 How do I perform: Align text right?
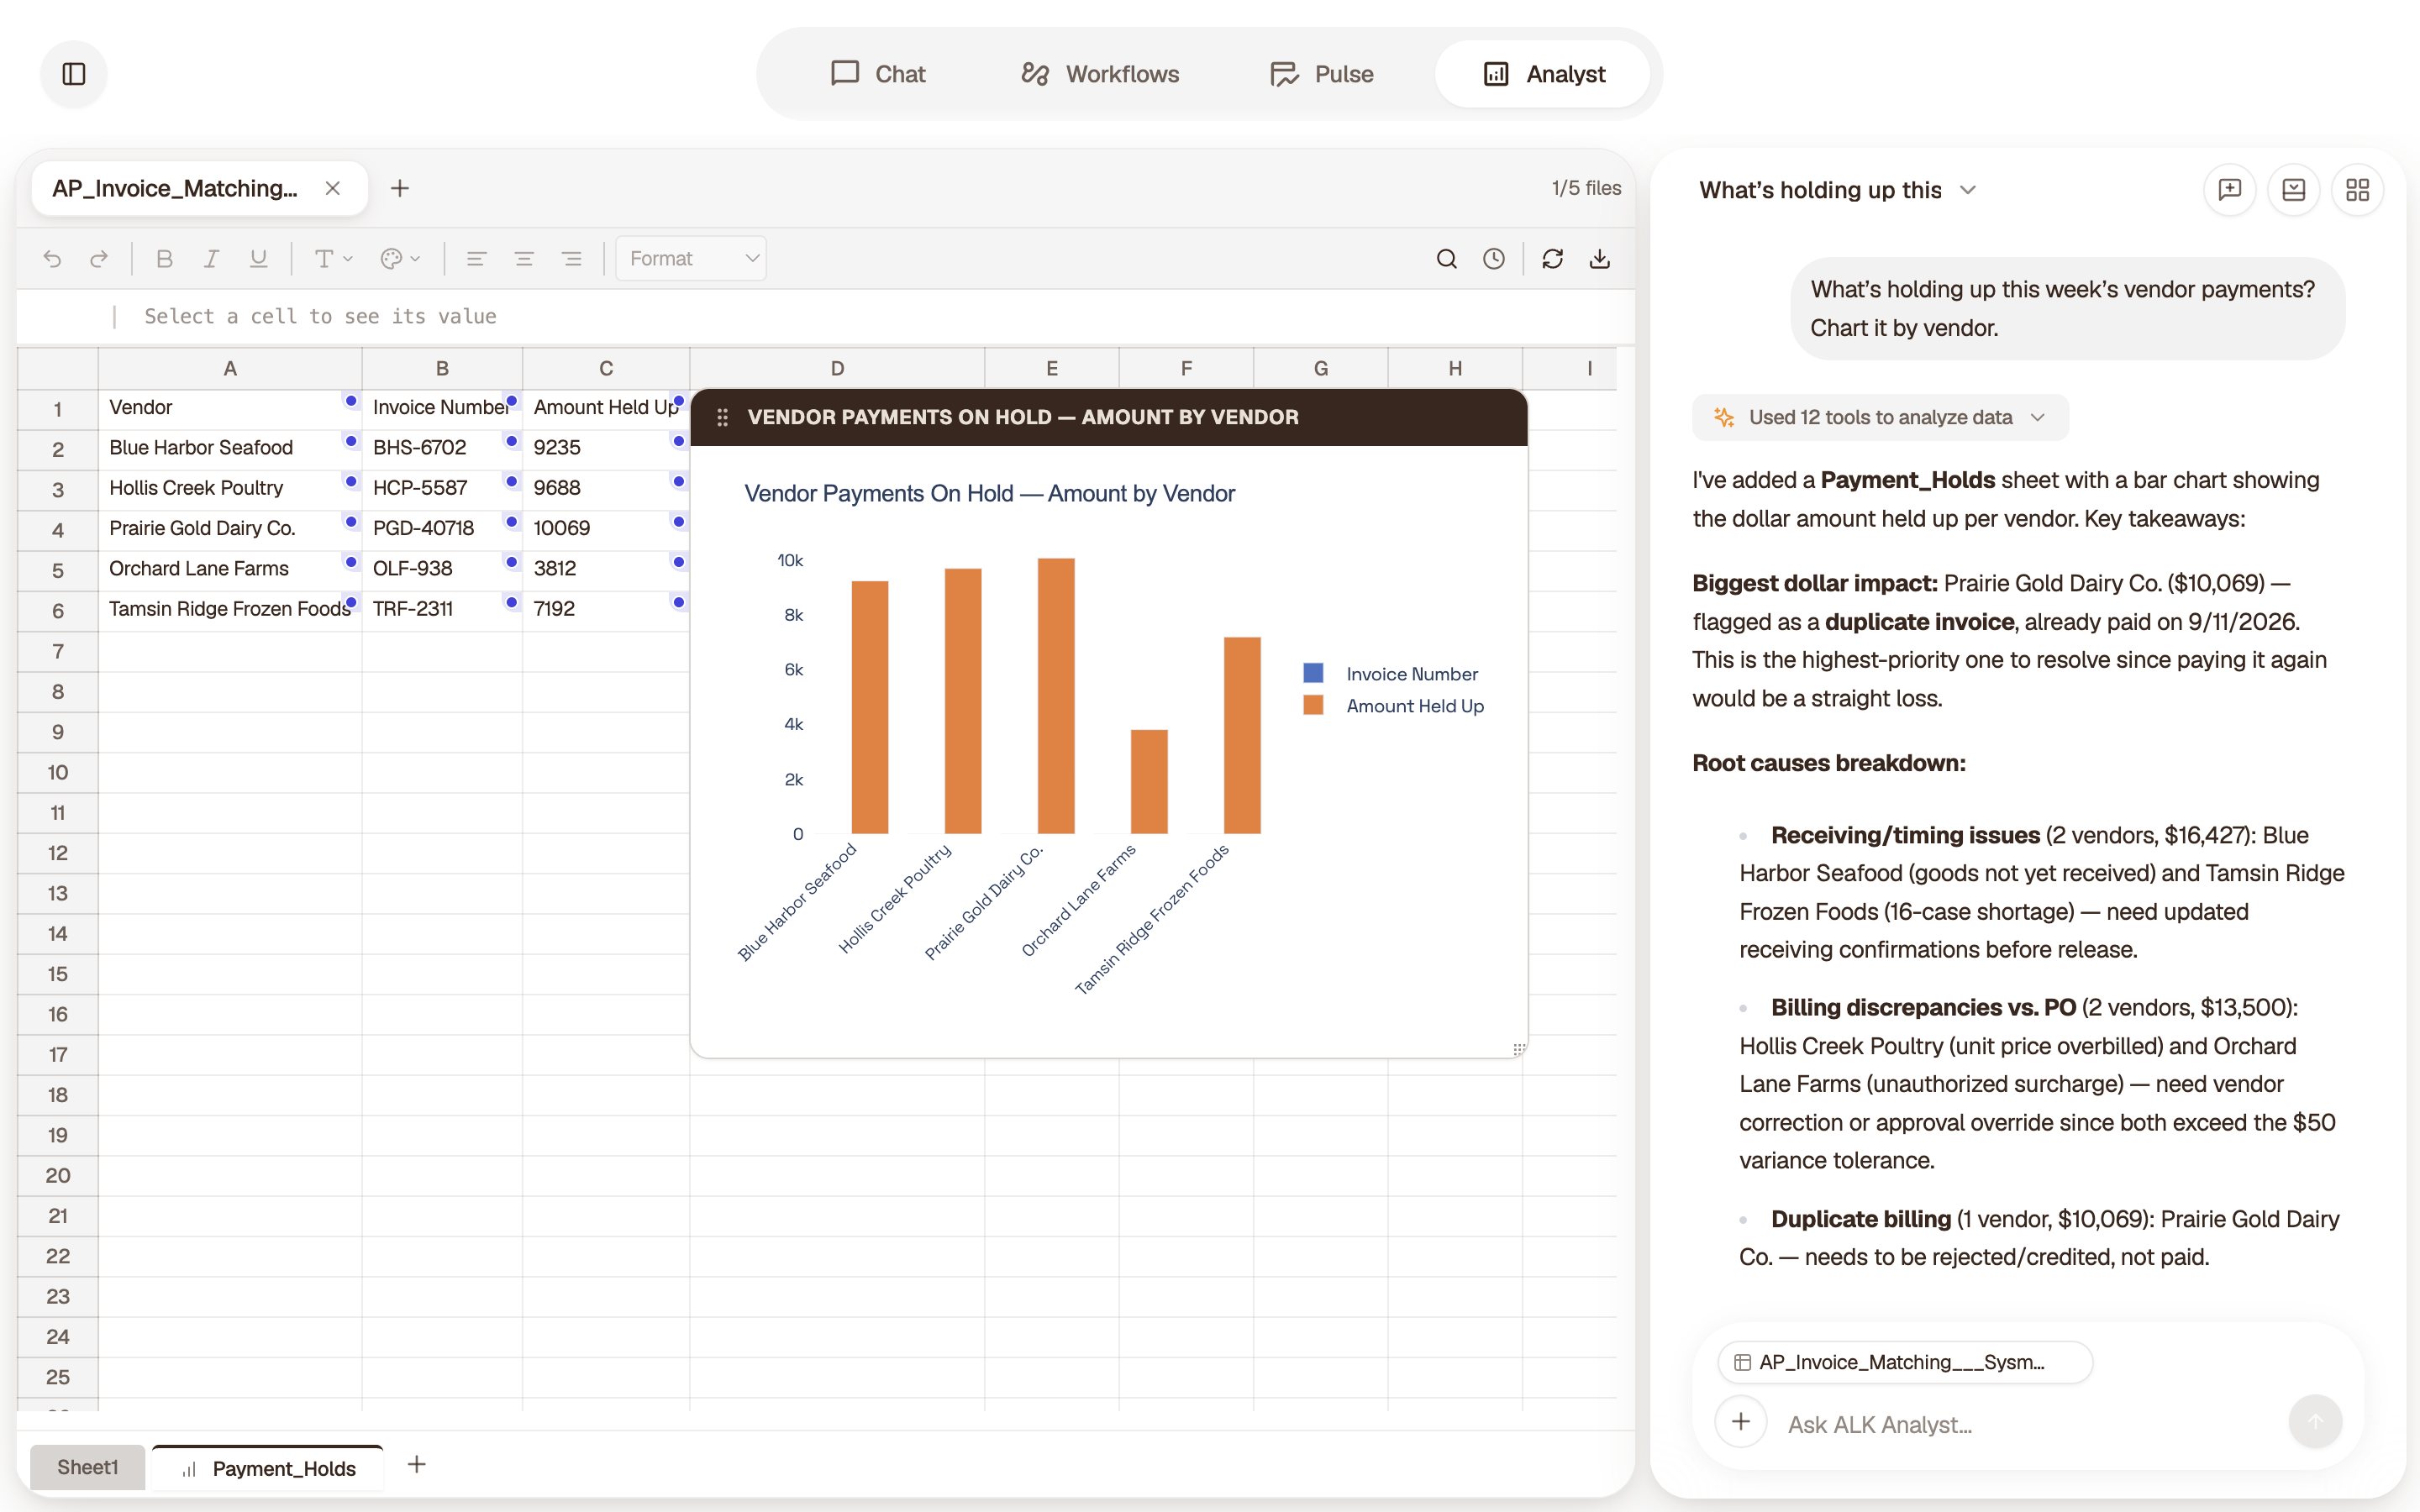point(572,259)
